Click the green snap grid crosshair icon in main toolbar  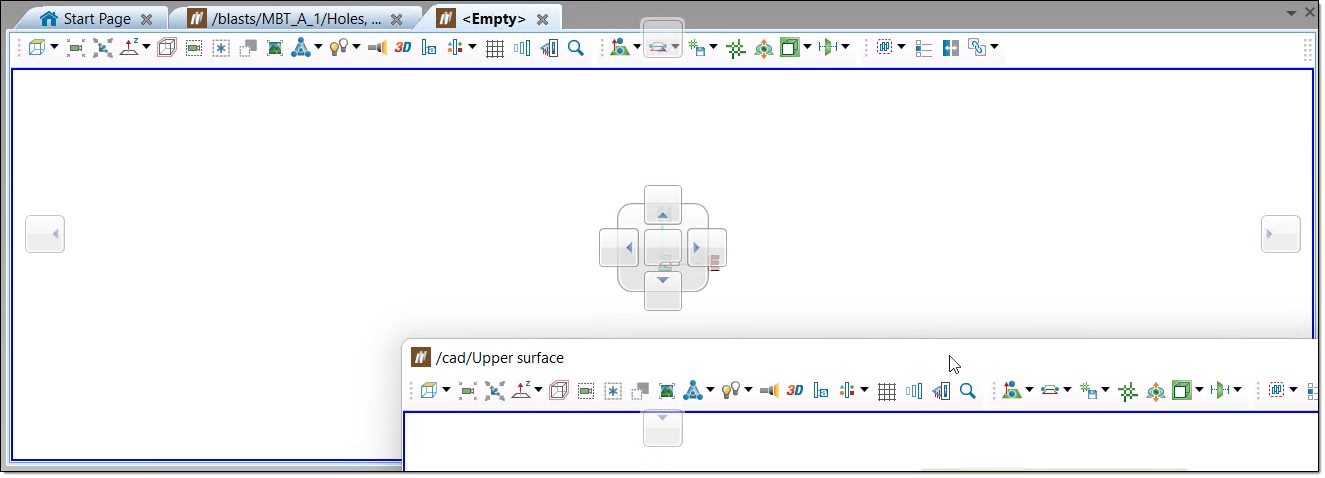(736, 47)
